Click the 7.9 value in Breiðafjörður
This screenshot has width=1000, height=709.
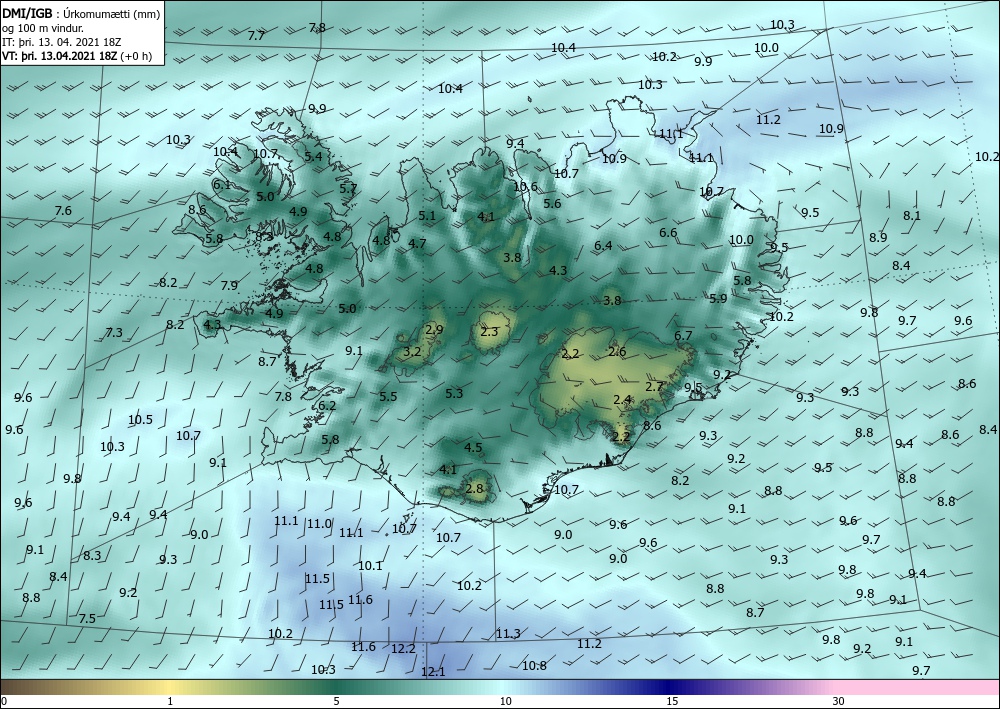pyautogui.click(x=229, y=286)
